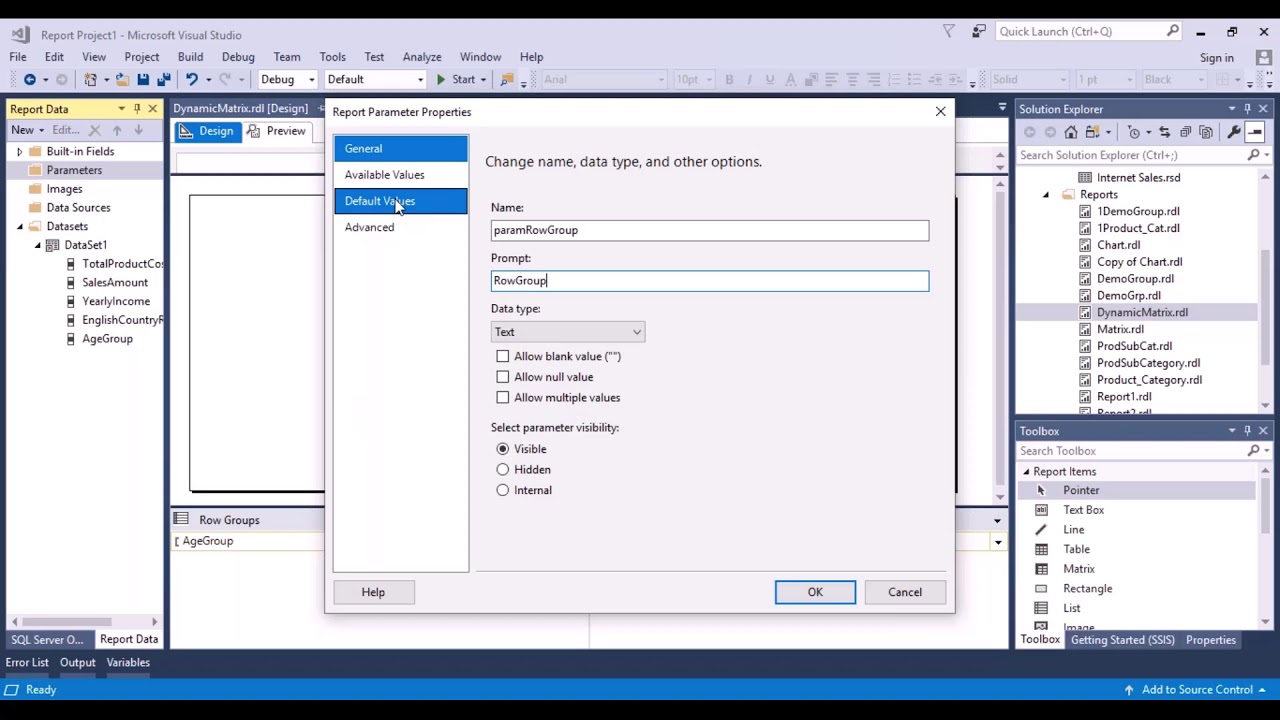Click the Save toolbar icon
The height and width of the screenshot is (720, 1280).
(143, 79)
